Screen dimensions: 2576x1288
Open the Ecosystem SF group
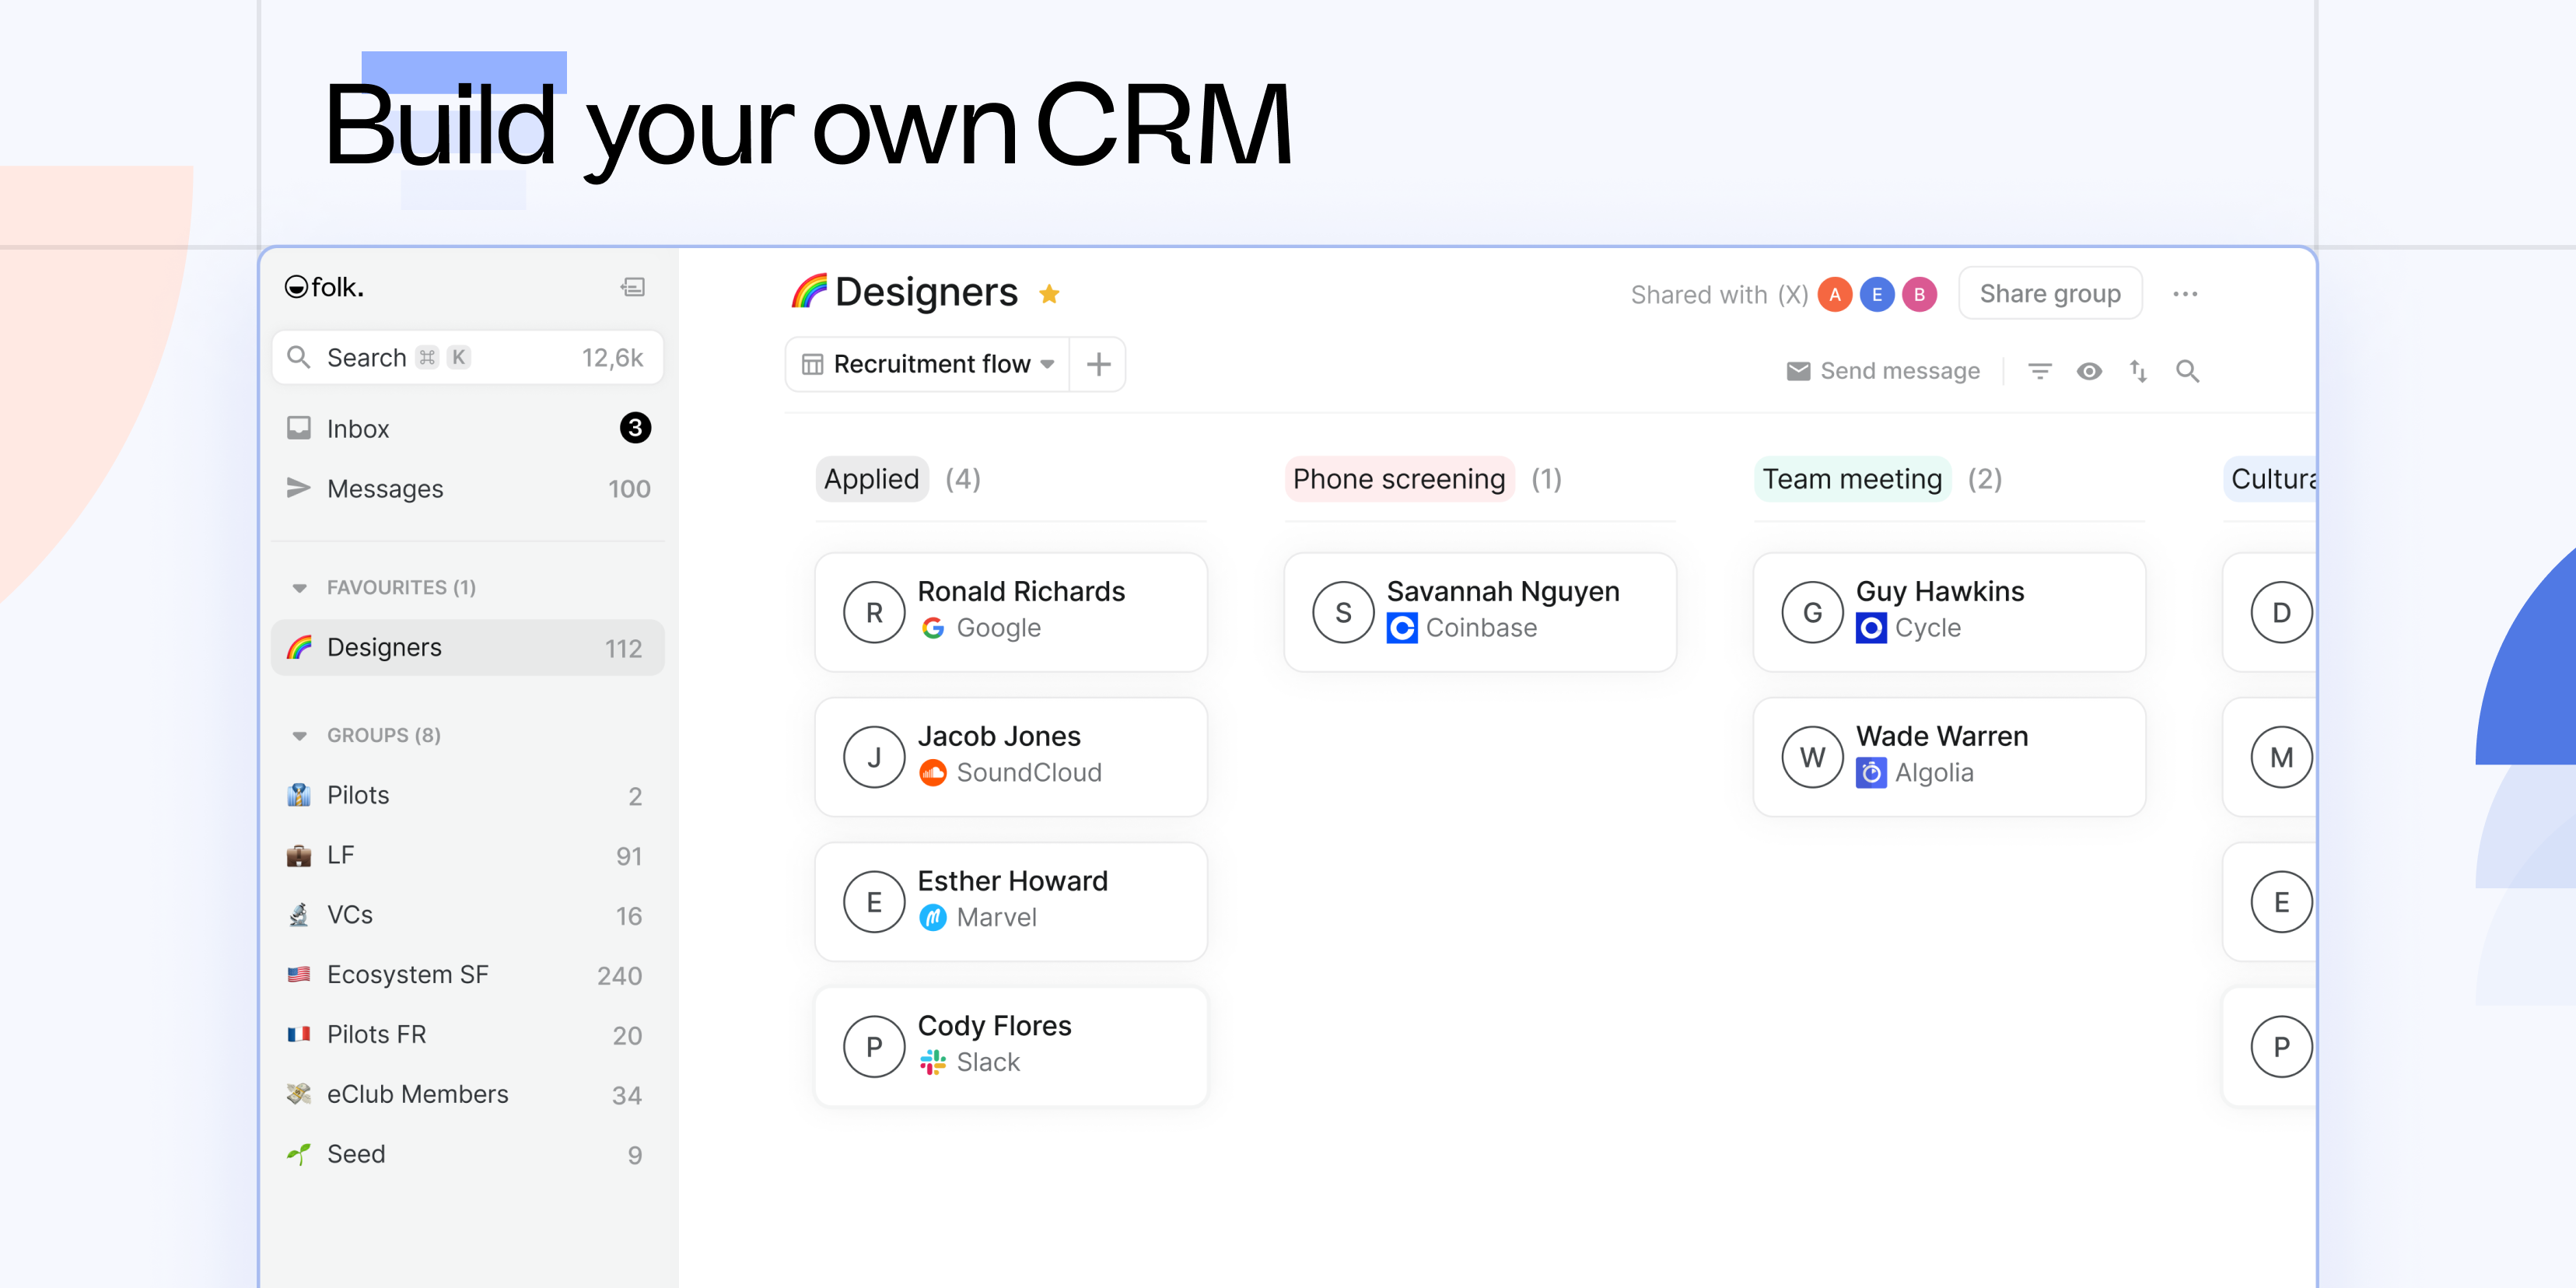408,975
